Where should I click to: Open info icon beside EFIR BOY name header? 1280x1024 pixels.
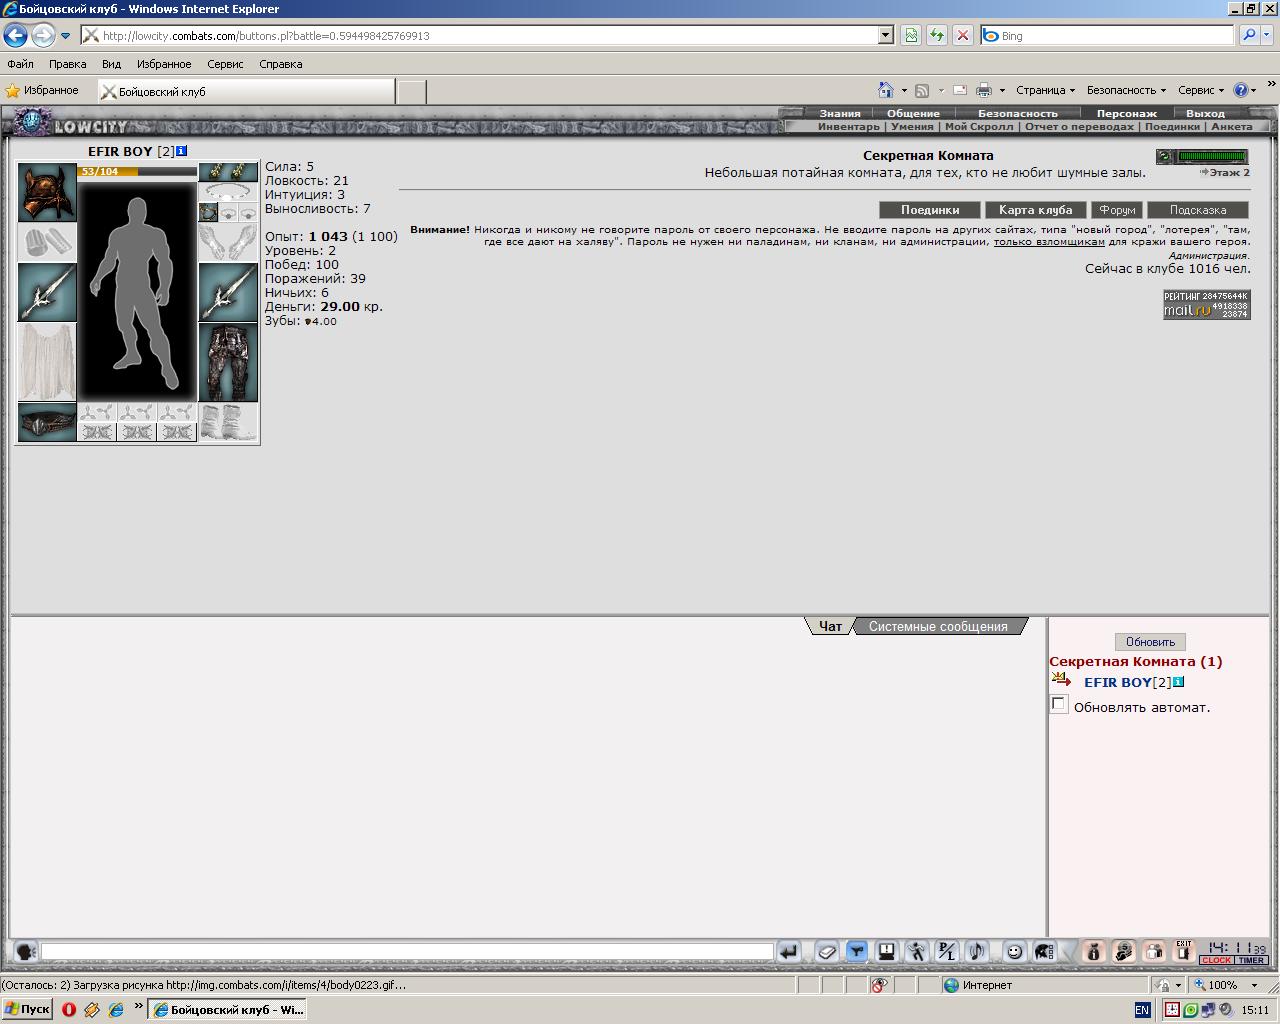click(181, 151)
